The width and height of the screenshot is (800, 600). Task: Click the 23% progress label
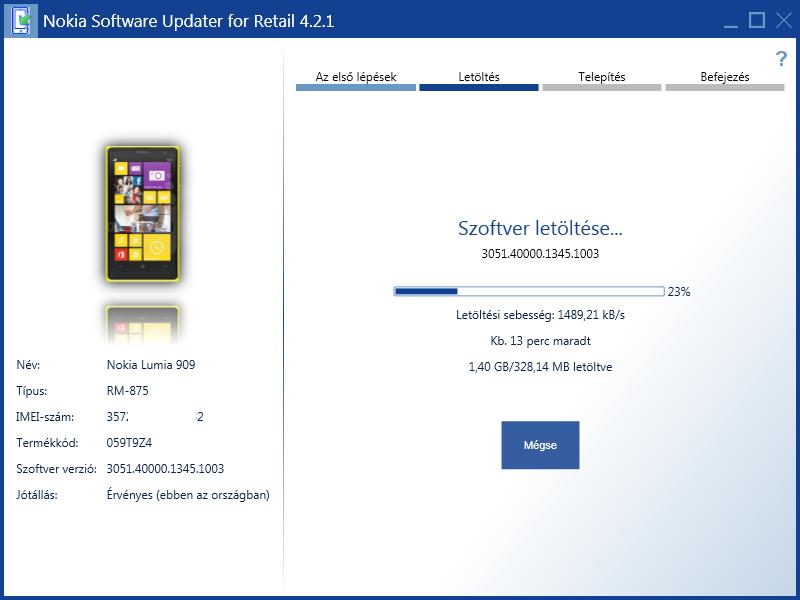click(679, 292)
